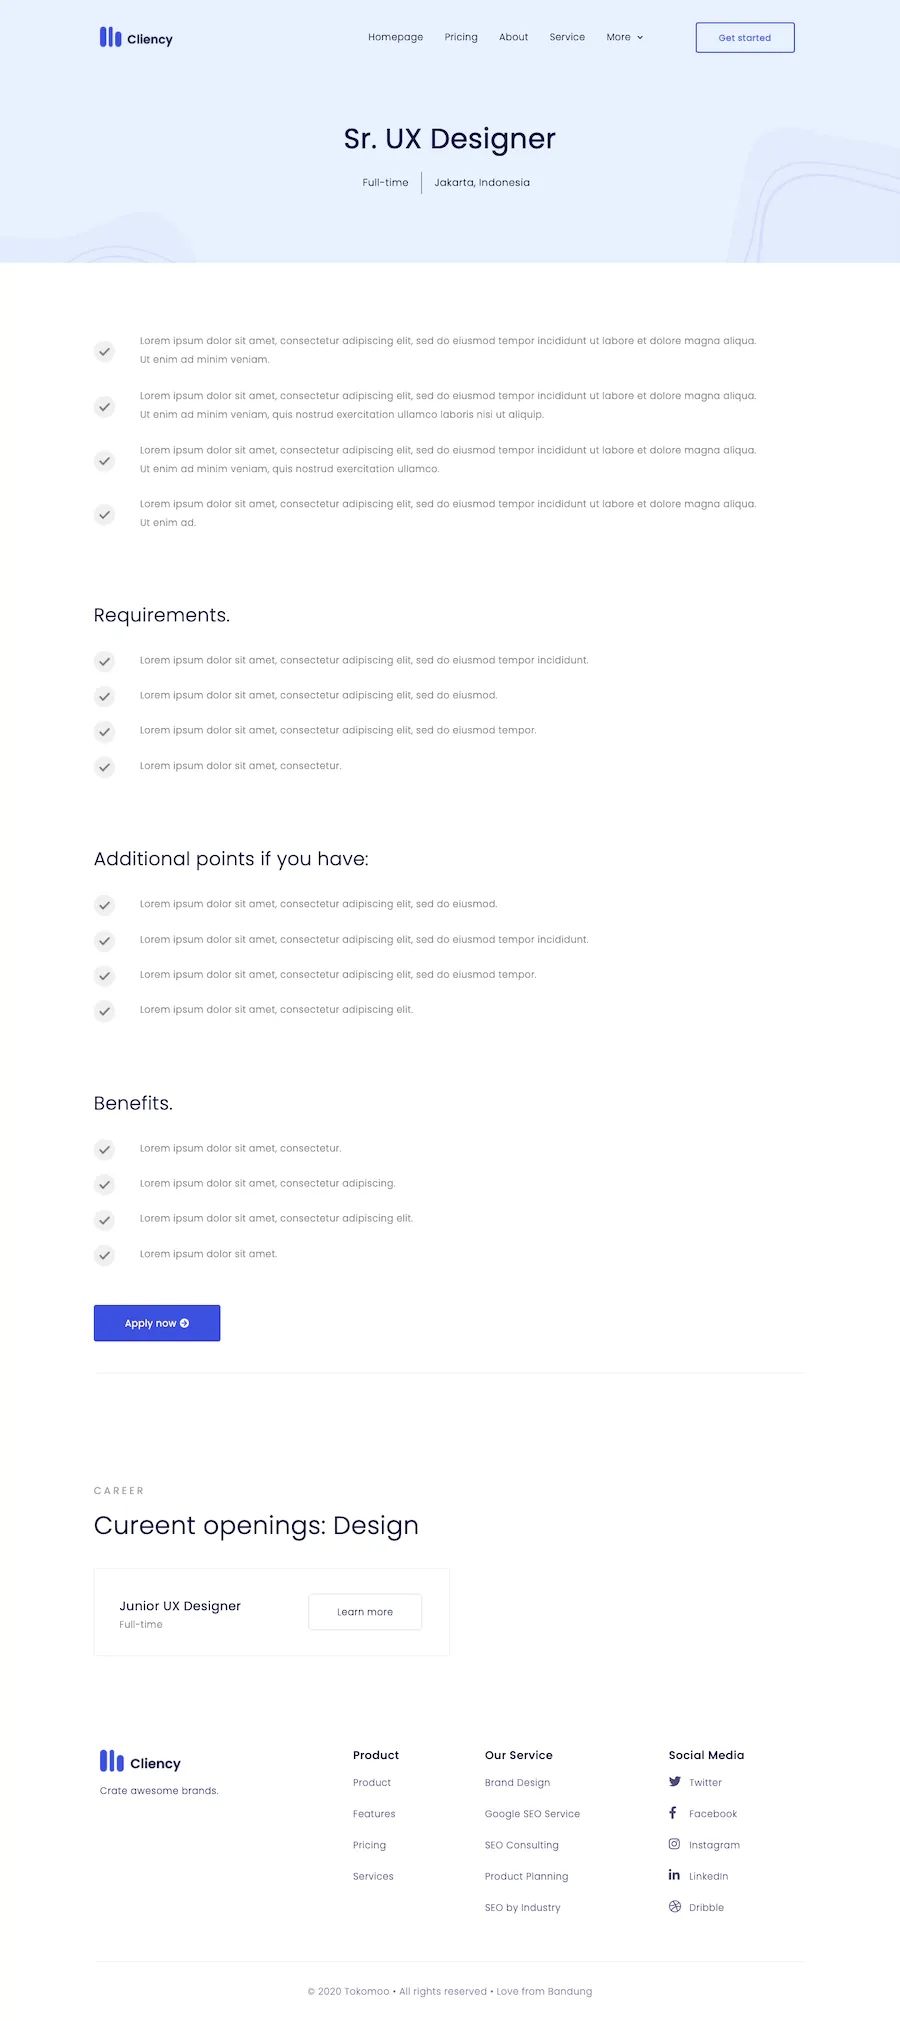Select Service in the top navigation
The image size is (900, 2021).
567,37
